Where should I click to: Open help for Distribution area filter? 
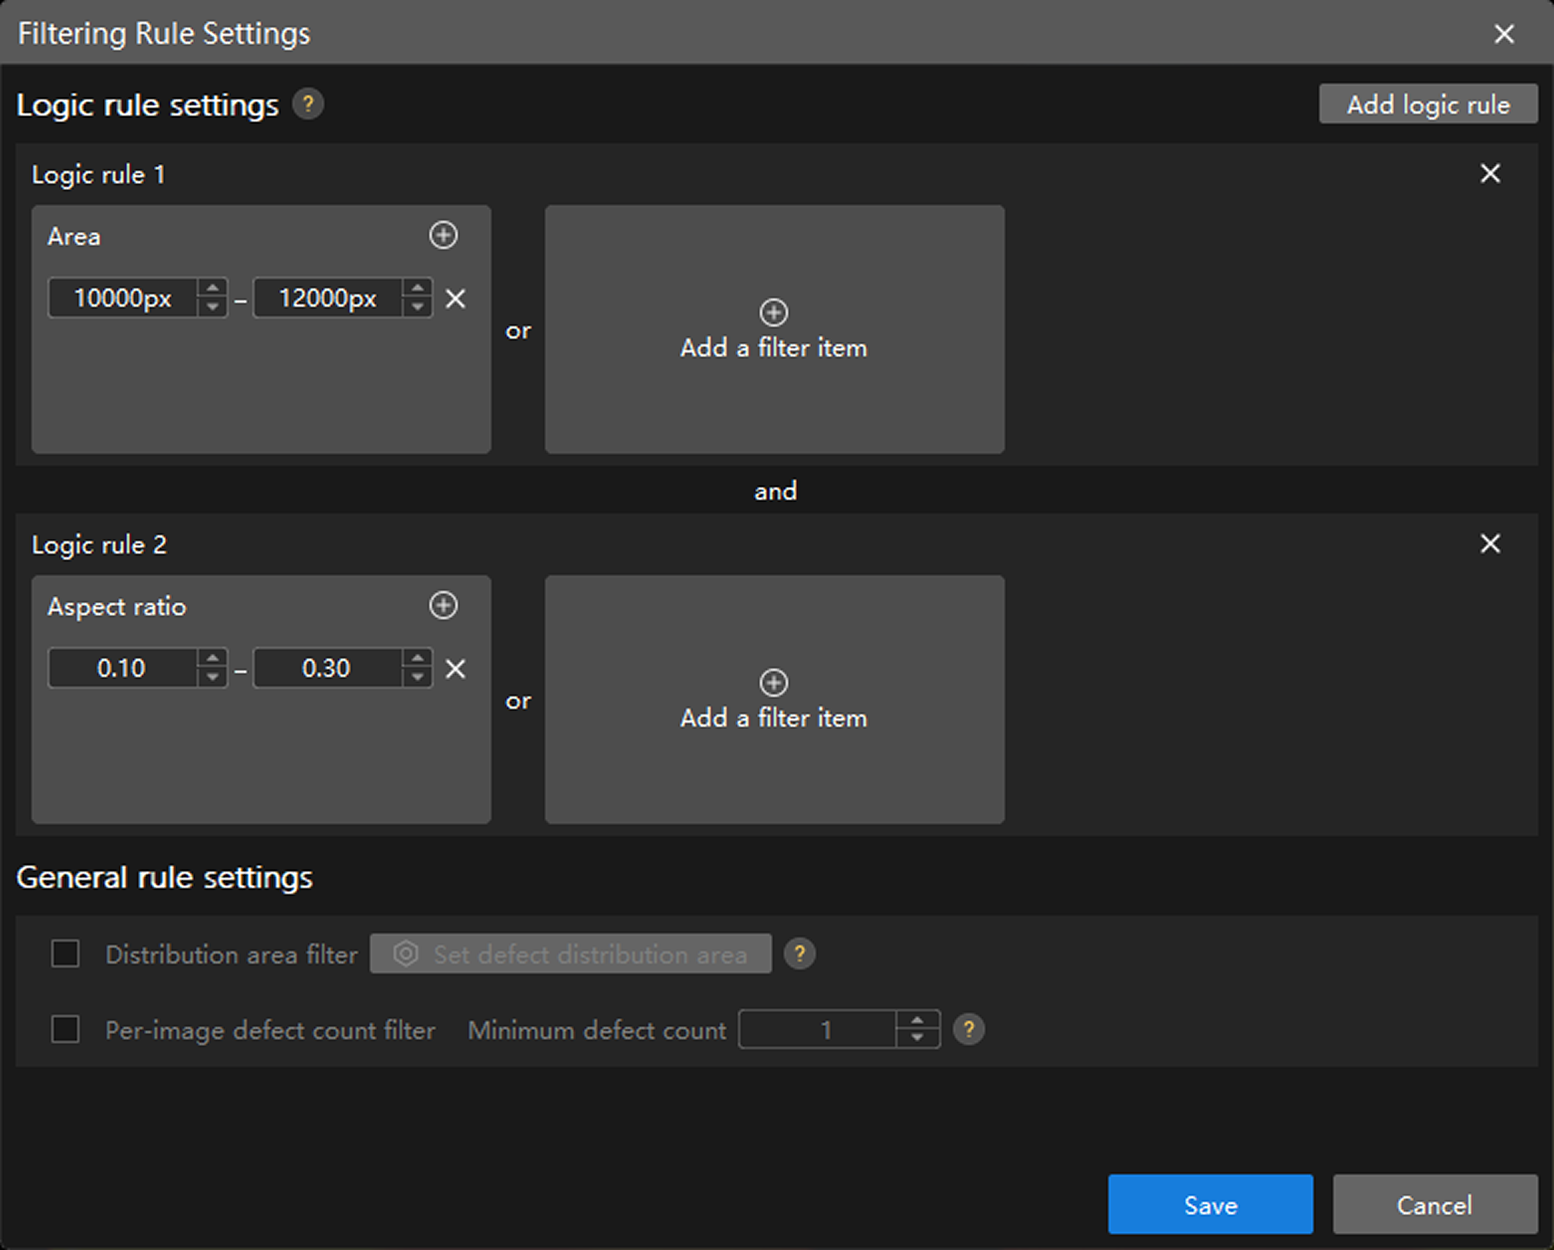(799, 954)
